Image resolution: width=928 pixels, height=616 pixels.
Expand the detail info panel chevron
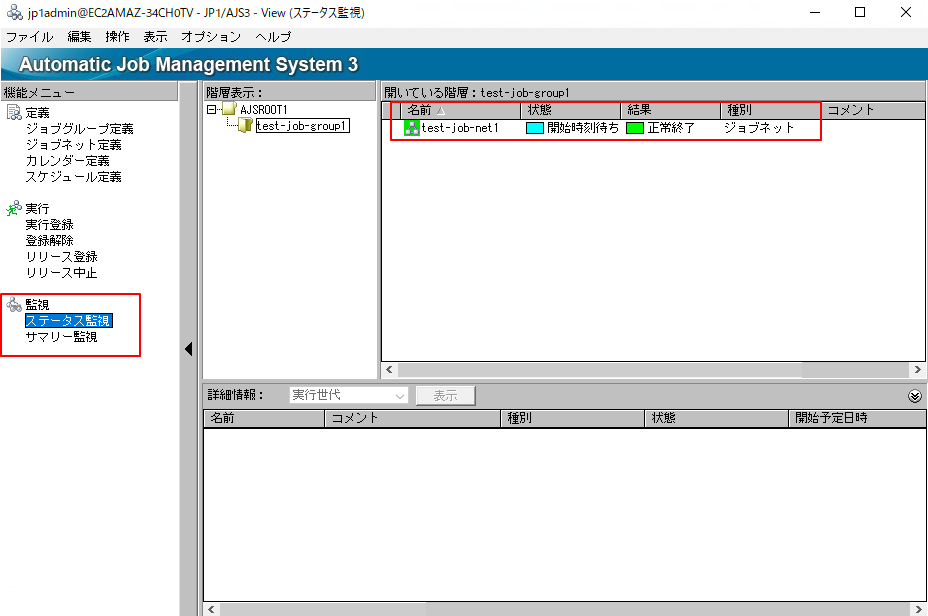point(914,396)
